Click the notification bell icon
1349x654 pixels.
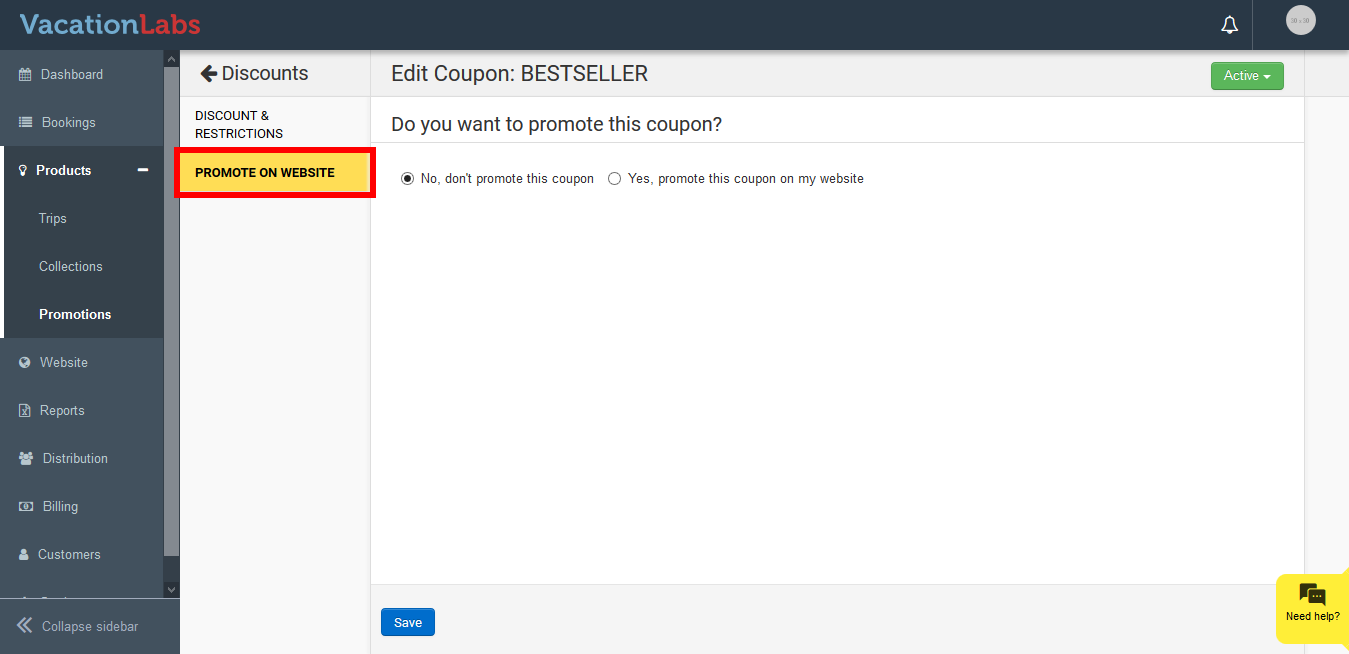(x=1230, y=25)
